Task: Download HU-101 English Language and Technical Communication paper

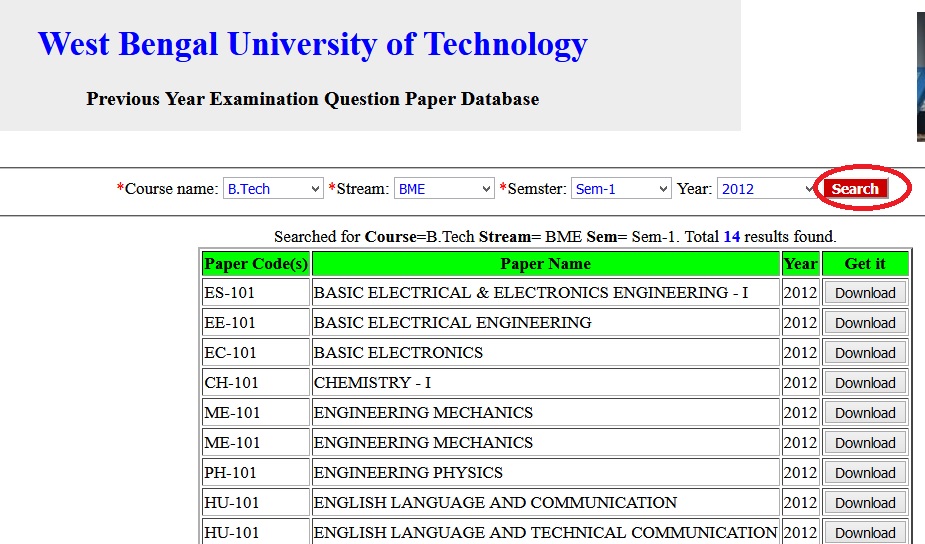Action: [x=865, y=533]
